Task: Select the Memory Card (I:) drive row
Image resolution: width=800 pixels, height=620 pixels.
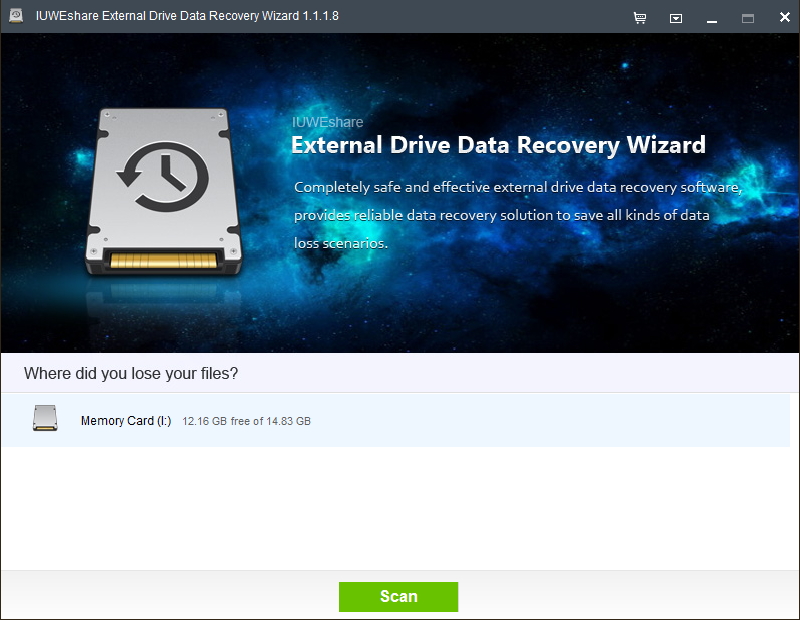Action: [x=400, y=418]
